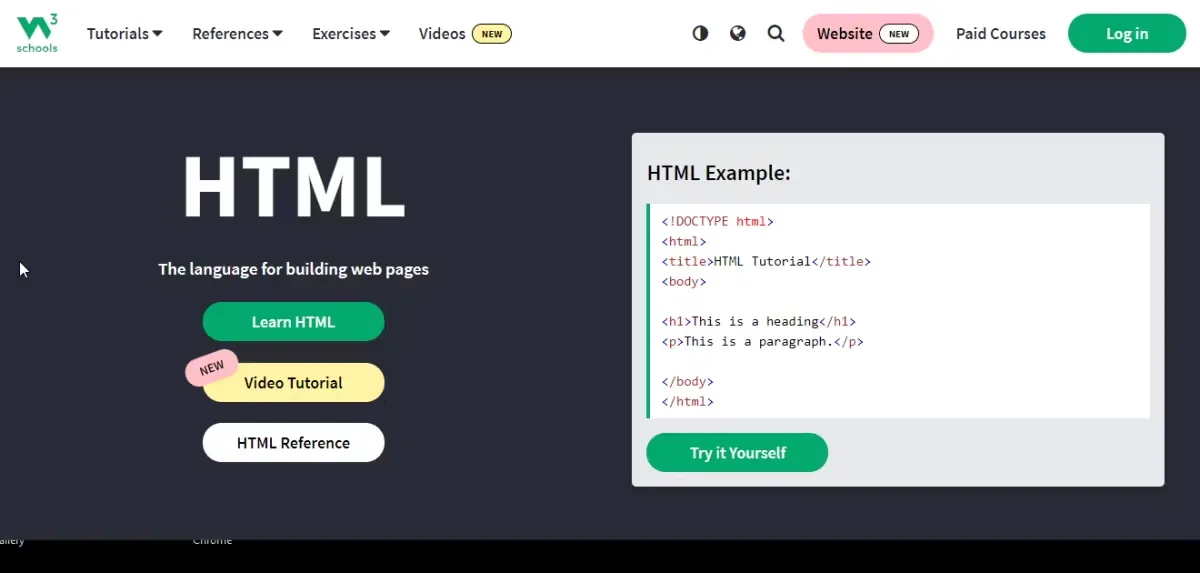Open the Paid Courses link
The width and height of the screenshot is (1200, 573).
click(1000, 33)
